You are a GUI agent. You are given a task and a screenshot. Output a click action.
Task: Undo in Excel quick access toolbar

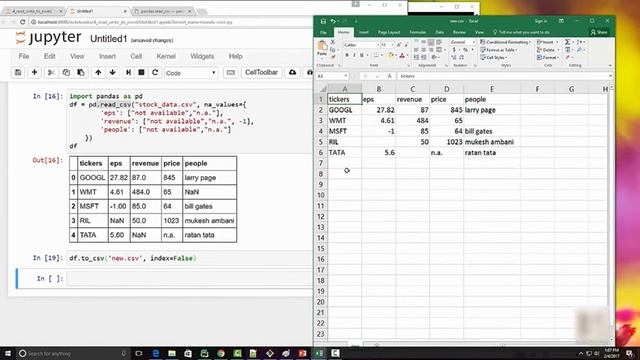tap(333, 21)
